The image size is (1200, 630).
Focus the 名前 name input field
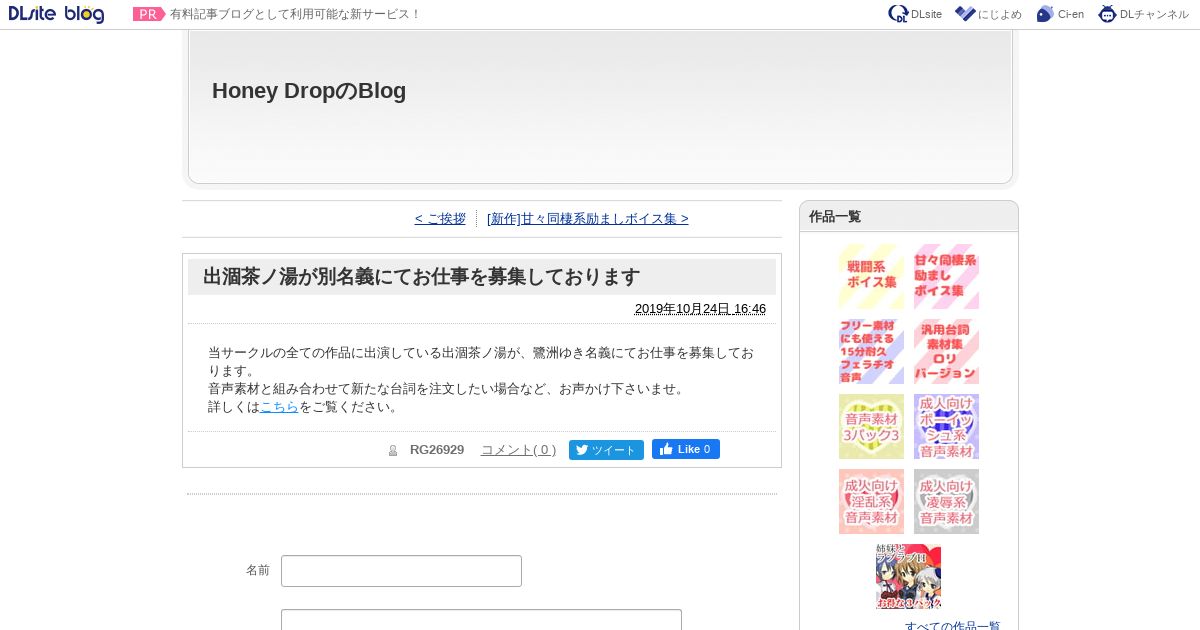401,571
